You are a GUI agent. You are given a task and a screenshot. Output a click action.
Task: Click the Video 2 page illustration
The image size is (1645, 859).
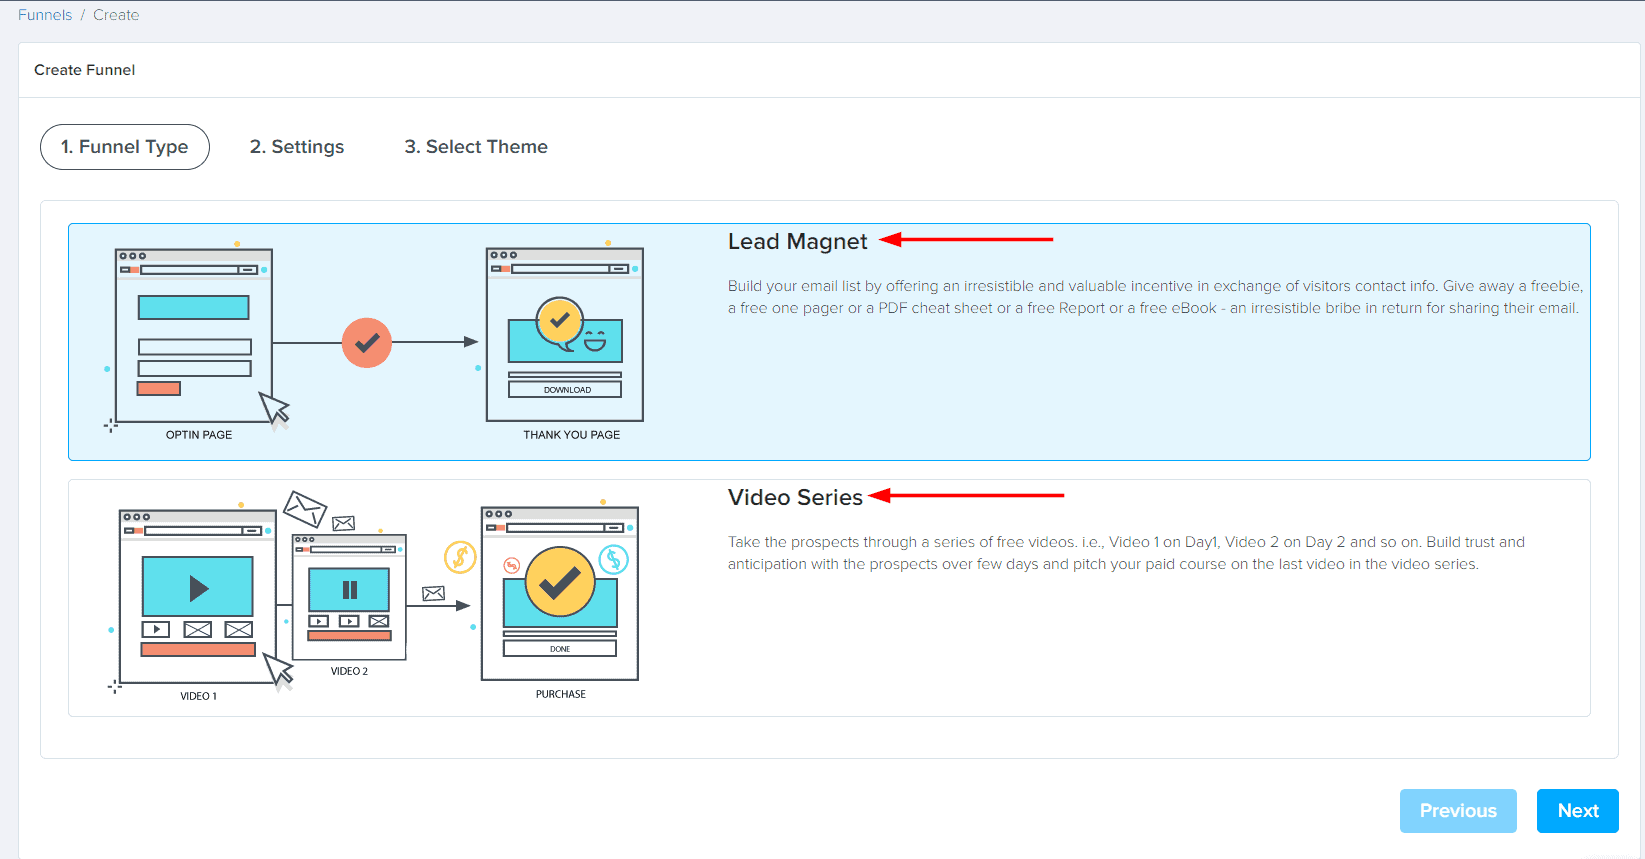[x=349, y=597]
